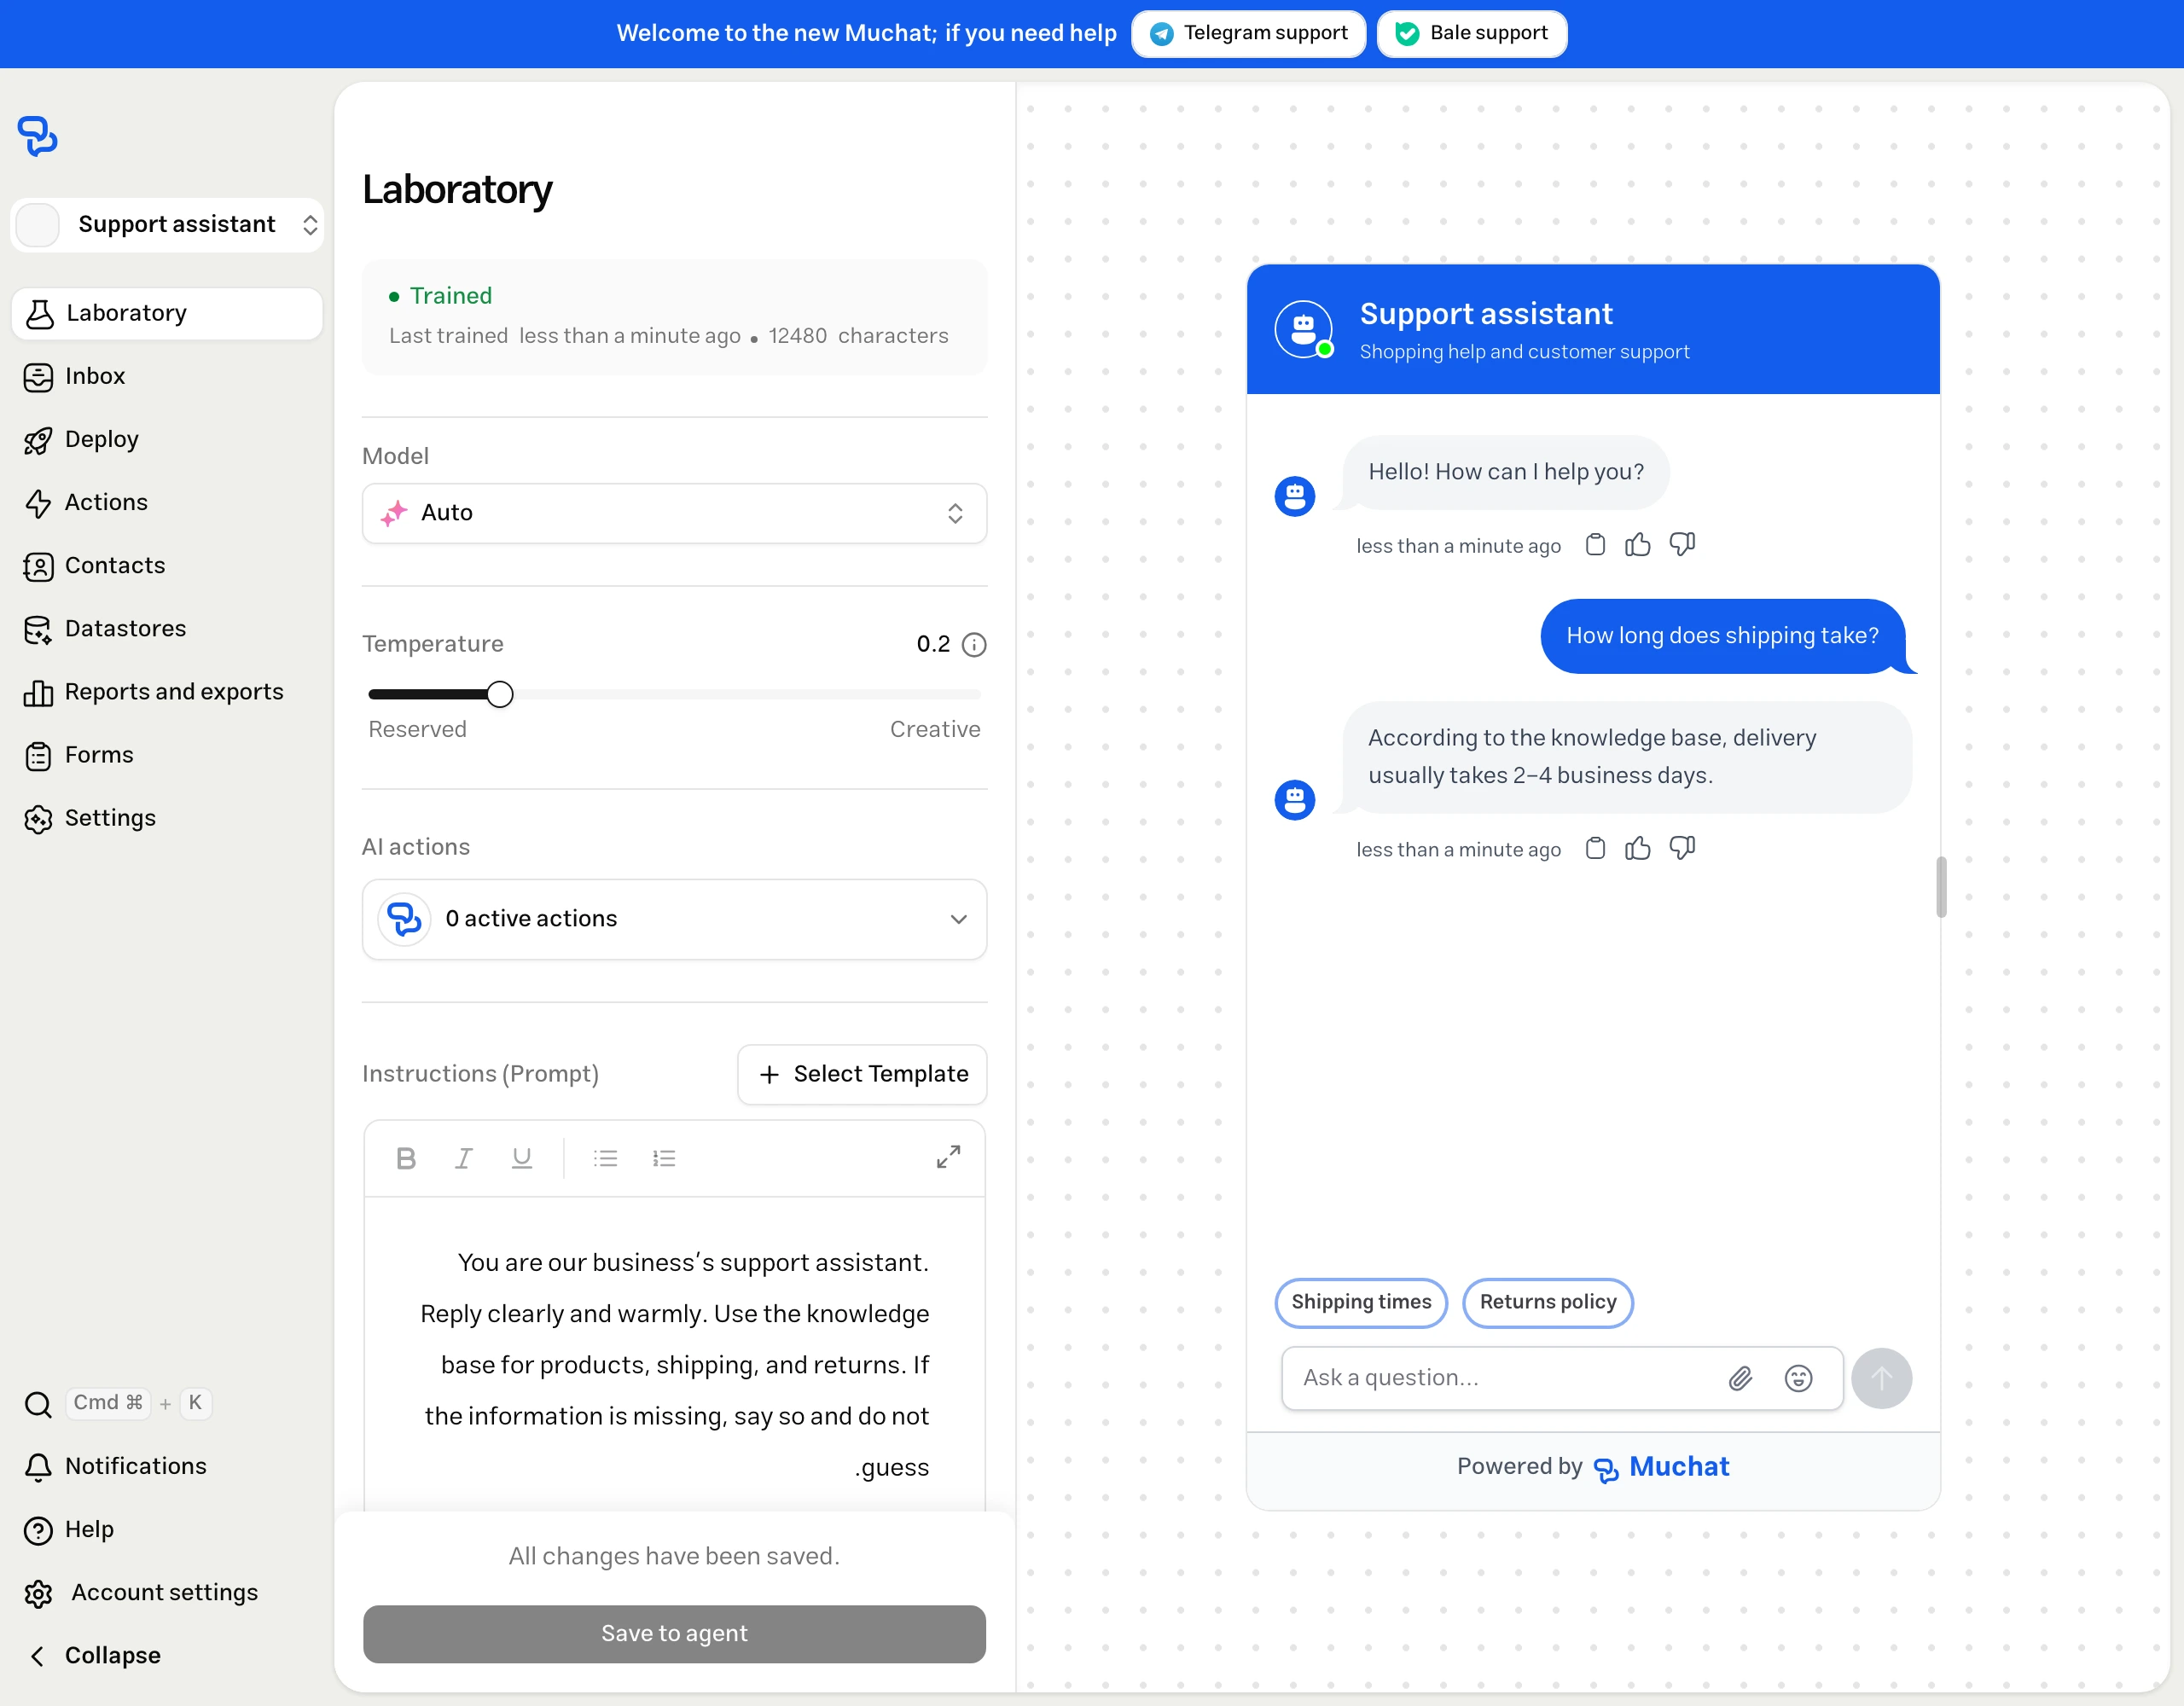
Task: Open Settings in sidebar
Action: click(x=90, y=818)
